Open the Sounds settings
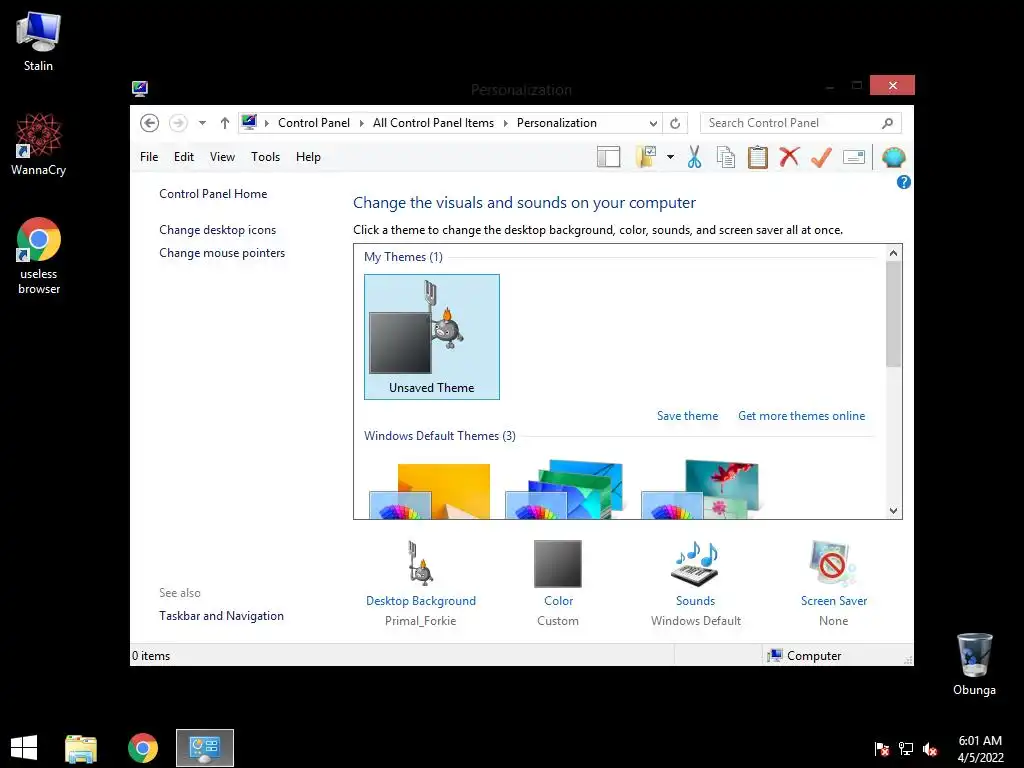The width and height of the screenshot is (1024, 768). 696,583
